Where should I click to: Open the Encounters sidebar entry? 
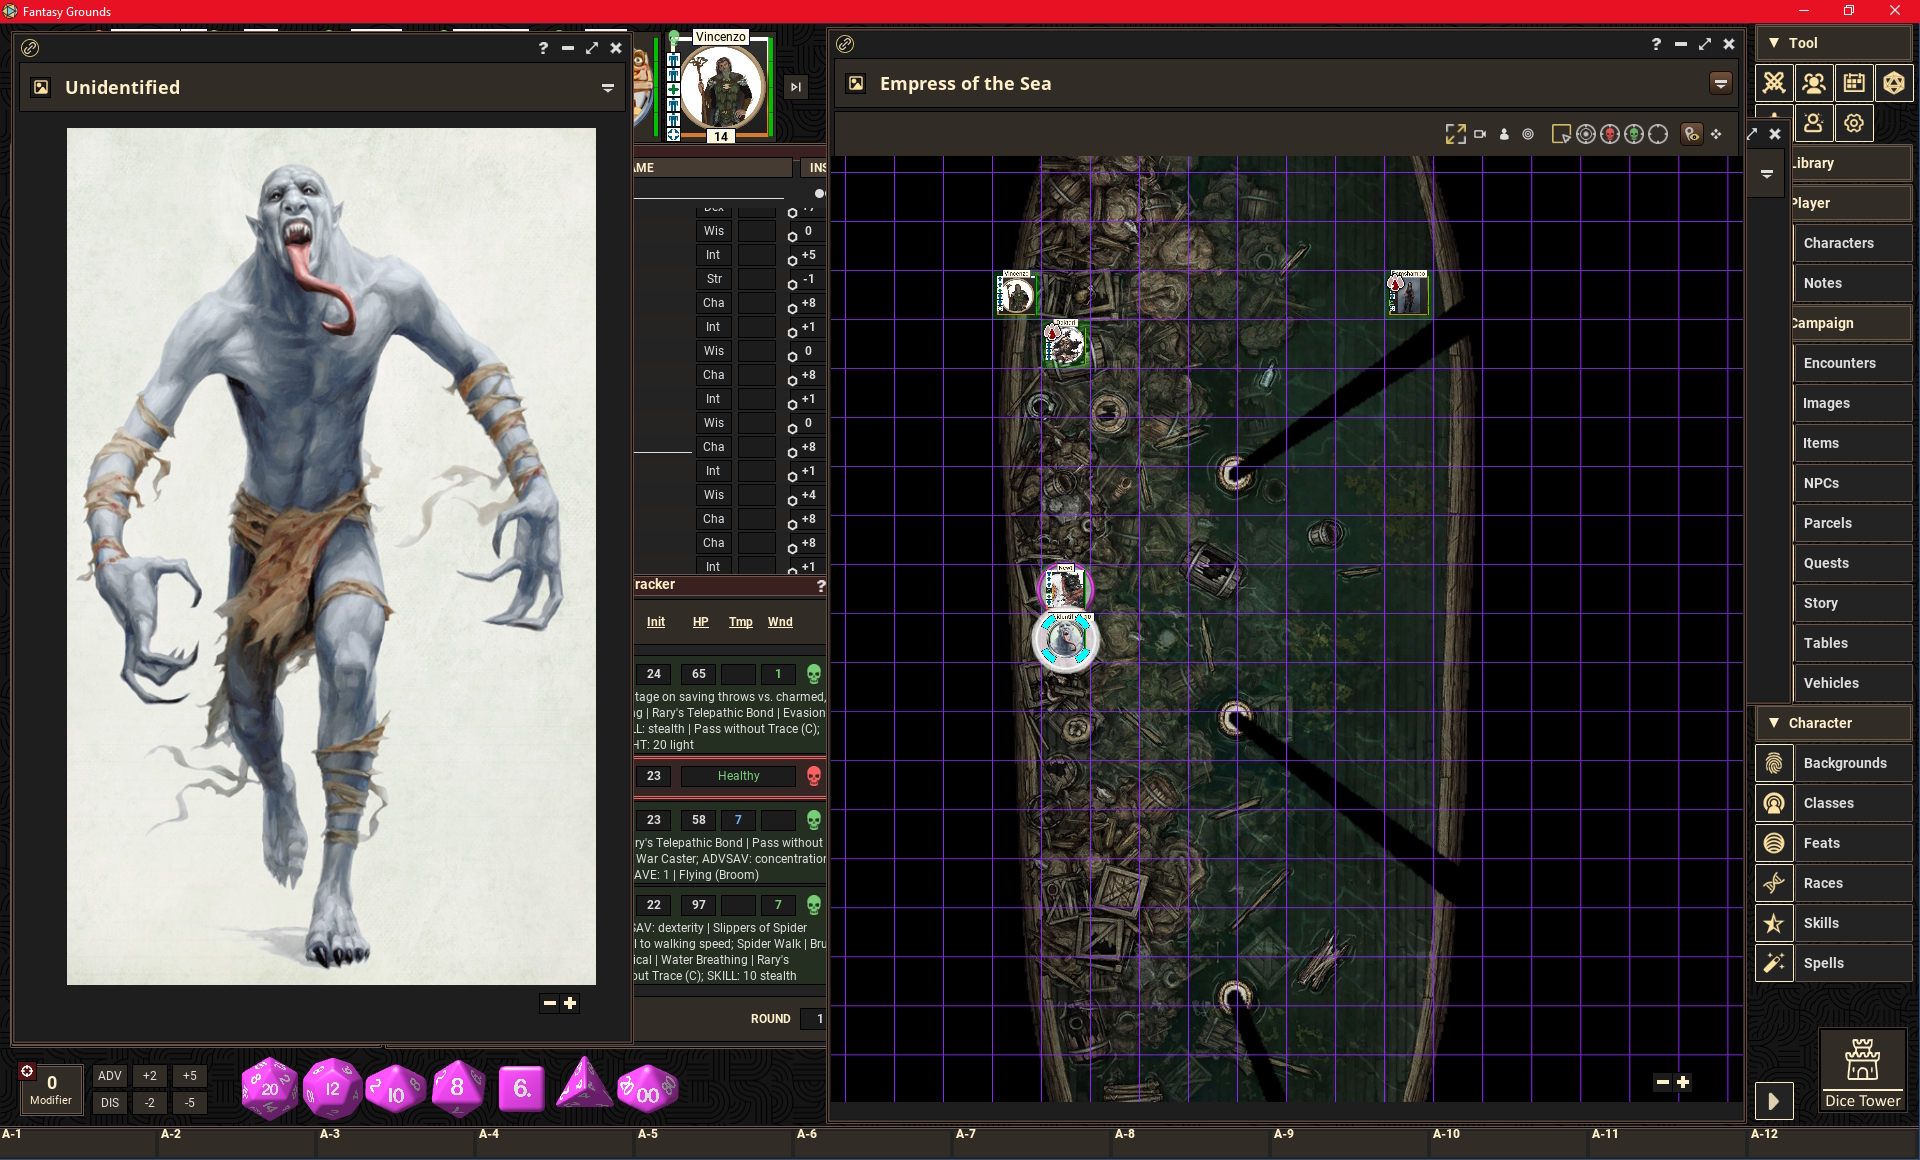pos(1839,363)
